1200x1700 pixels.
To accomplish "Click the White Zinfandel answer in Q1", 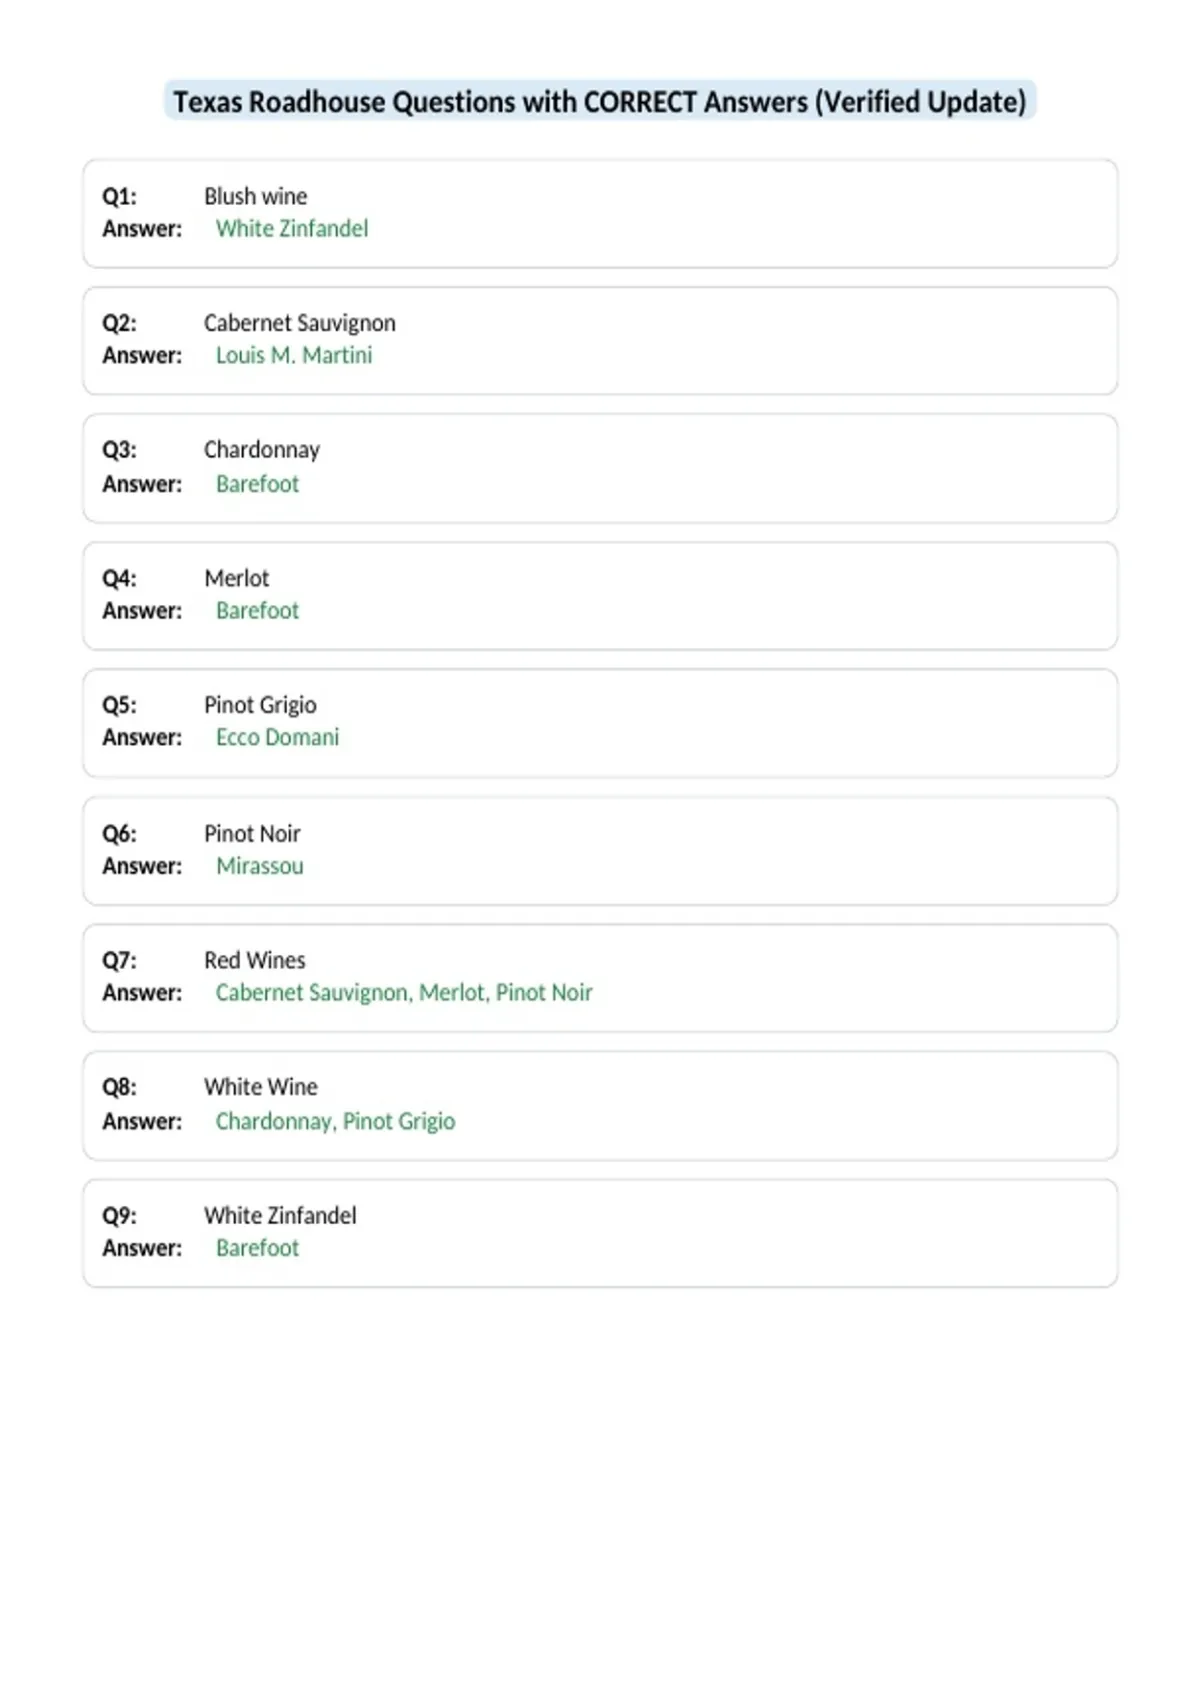I will [292, 229].
